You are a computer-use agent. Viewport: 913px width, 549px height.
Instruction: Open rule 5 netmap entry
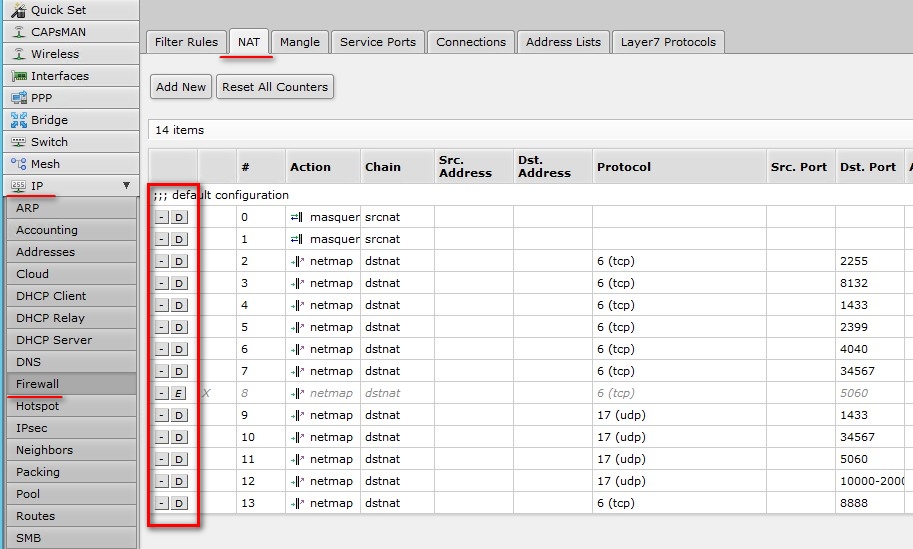pos(331,327)
